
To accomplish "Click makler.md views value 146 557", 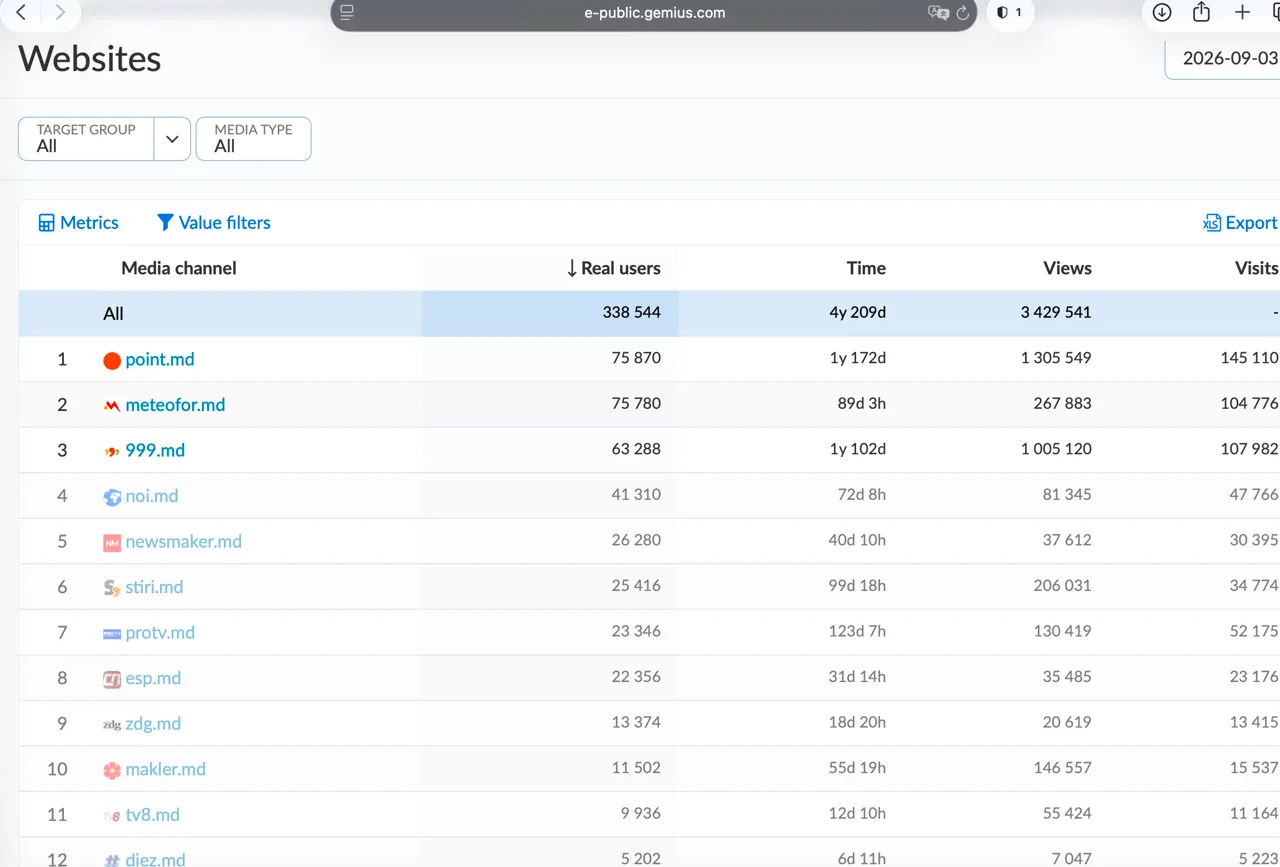I will click(x=1062, y=767).
